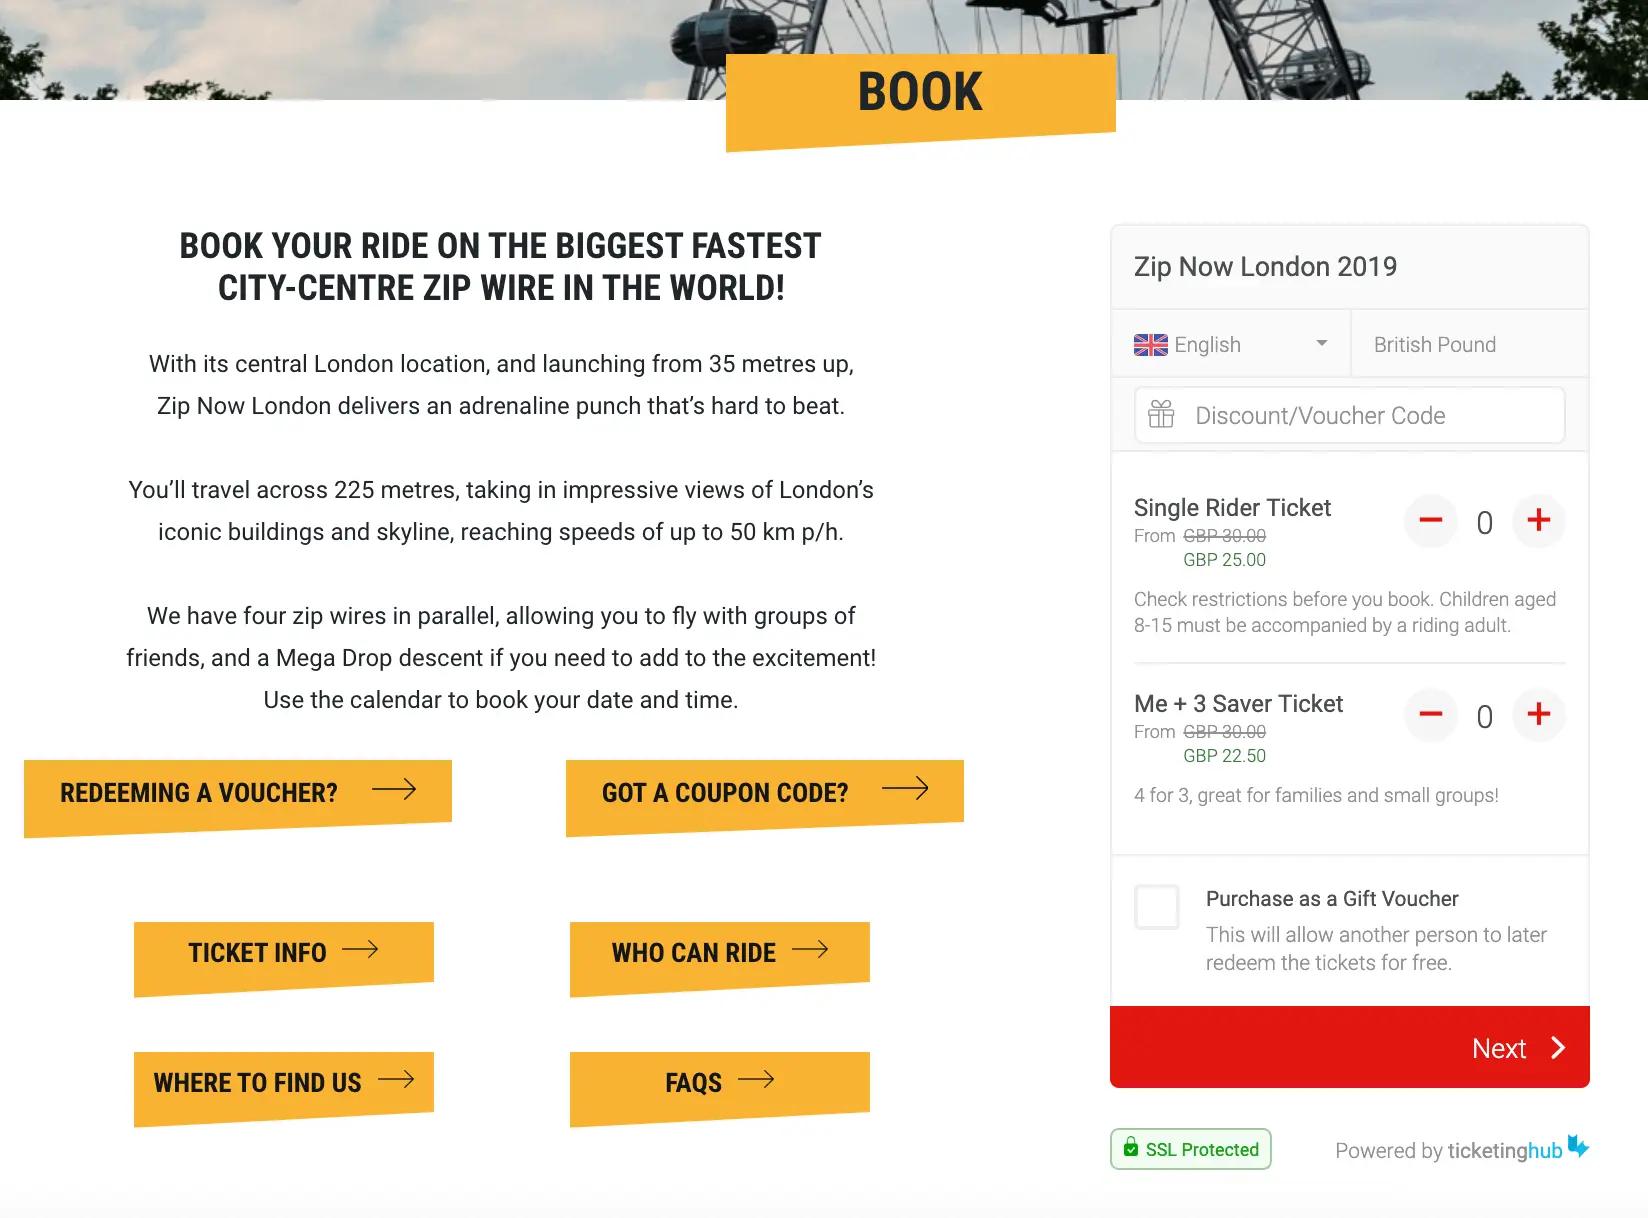Expand the English language dropdown arrow

tap(1322, 343)
